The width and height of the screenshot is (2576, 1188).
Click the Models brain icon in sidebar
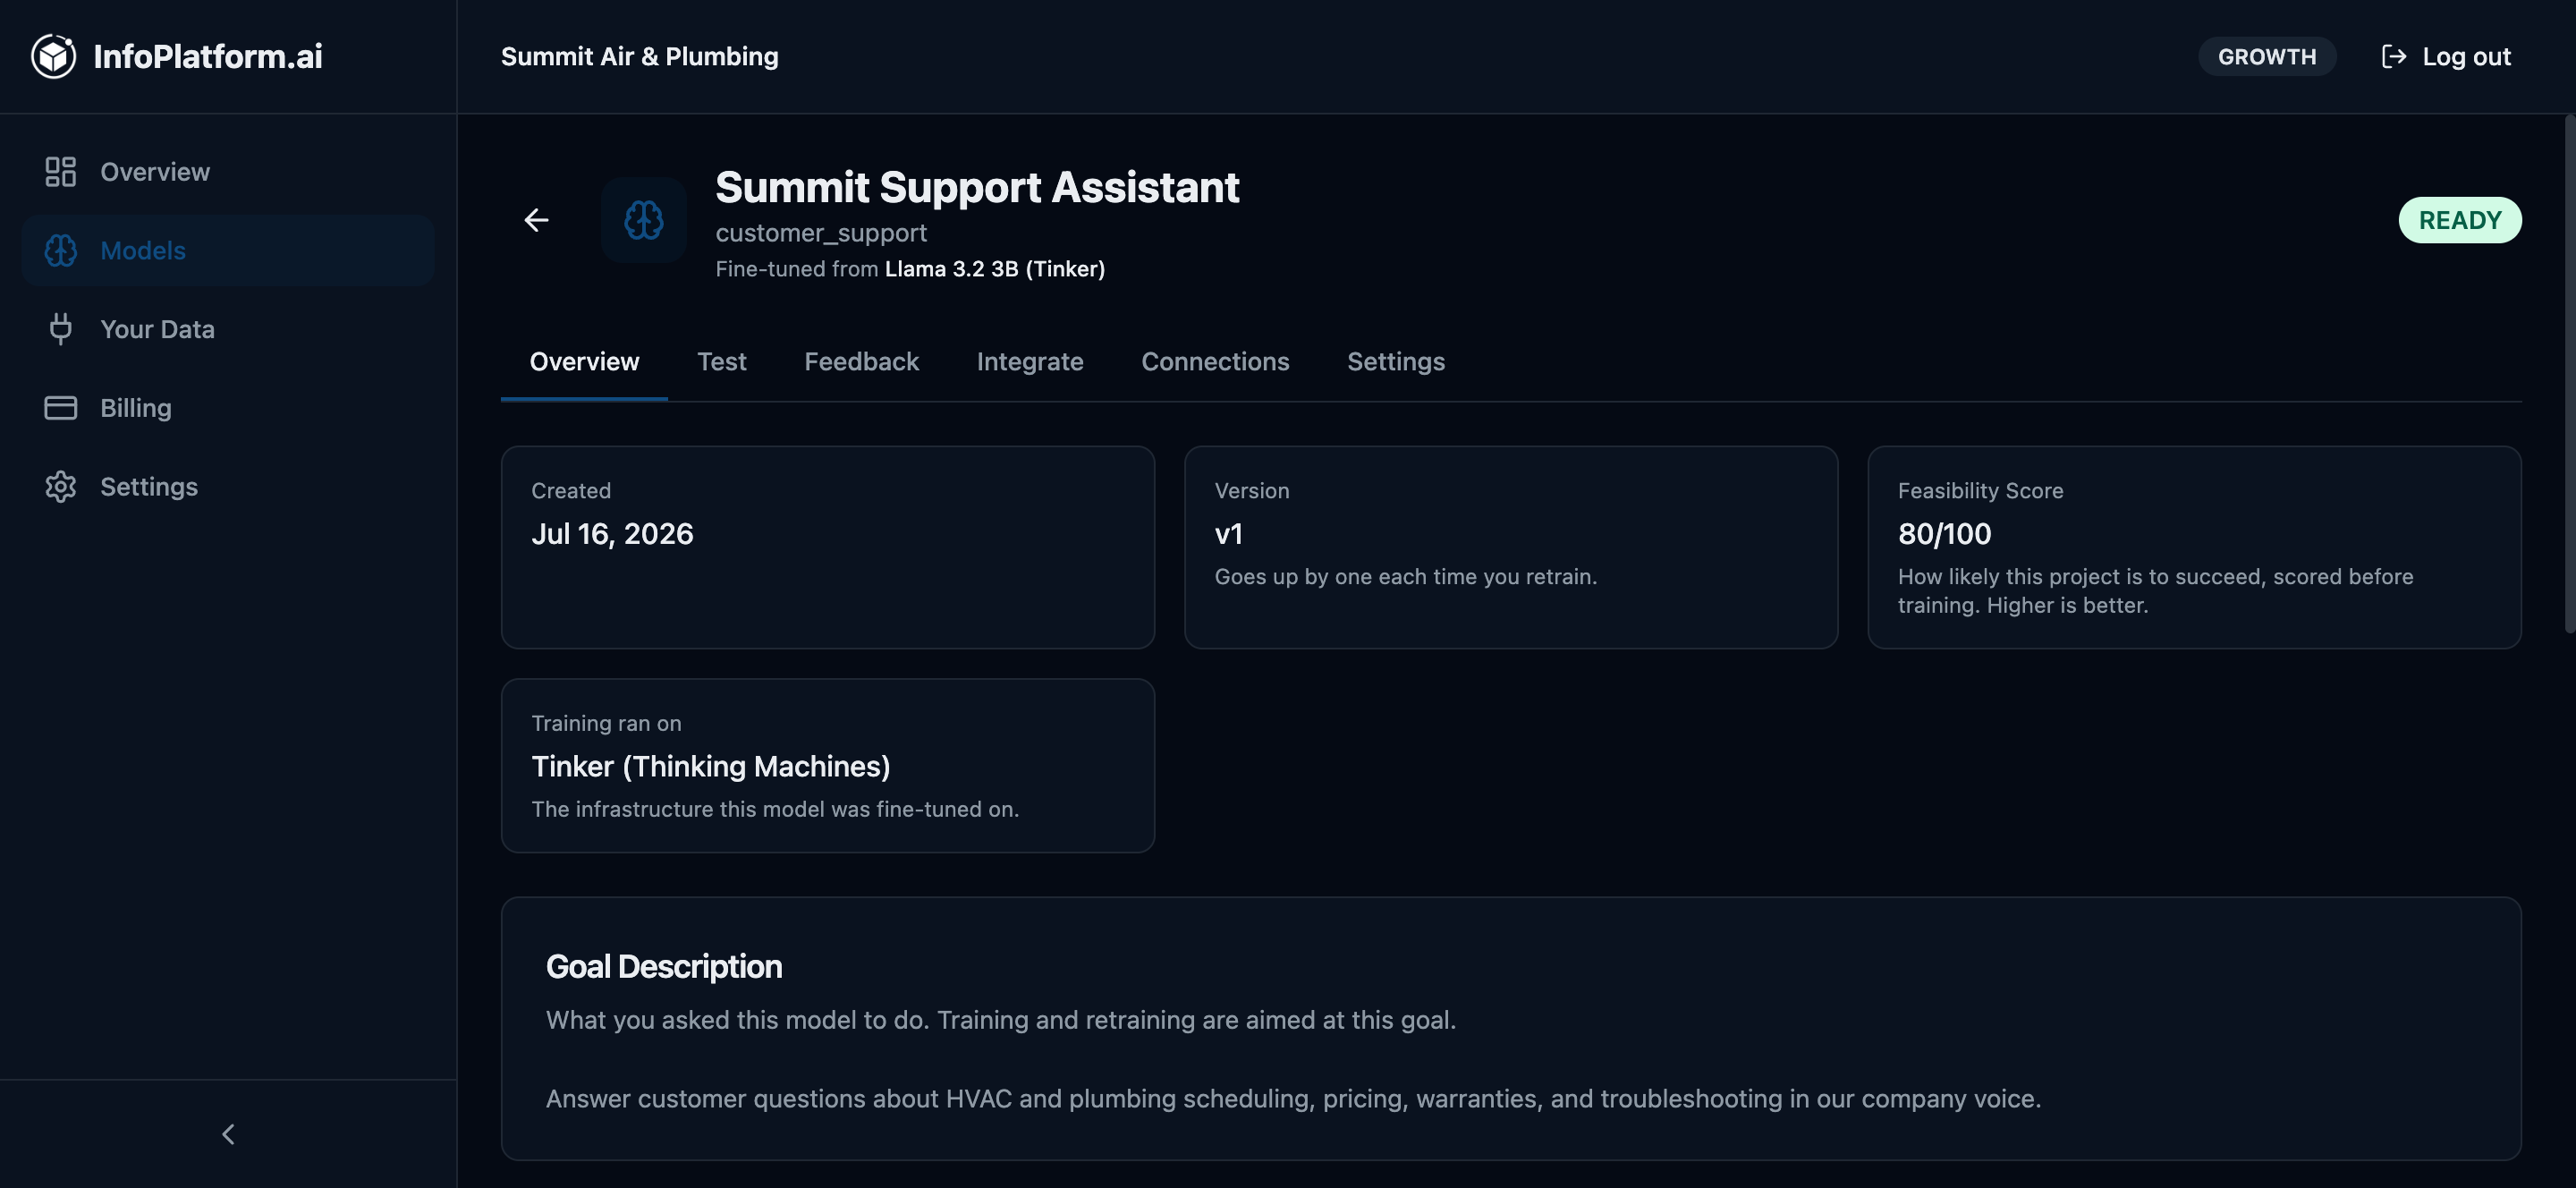pos(60,251)
